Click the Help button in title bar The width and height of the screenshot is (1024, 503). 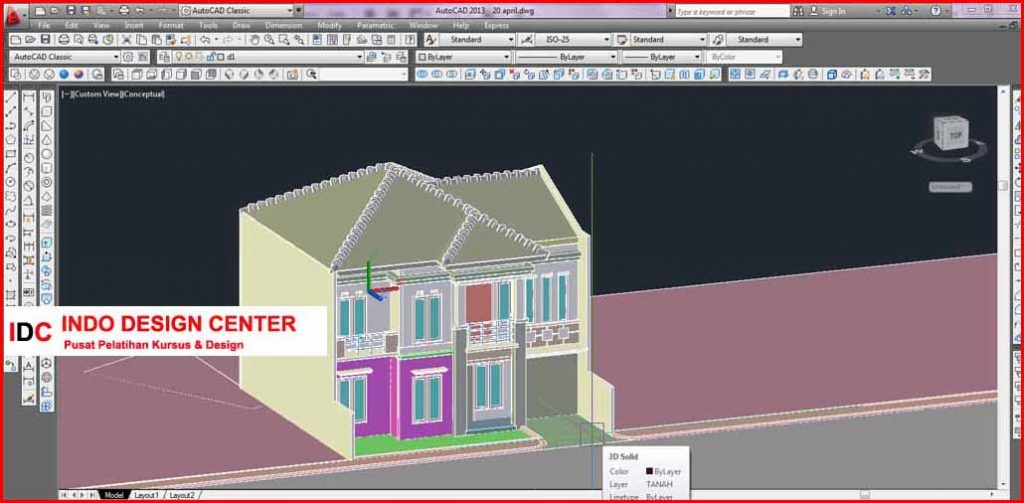click(936, 11)
